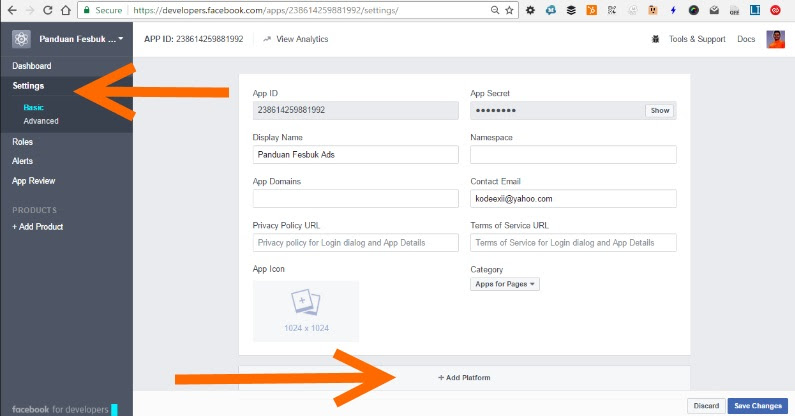795x416 pixels.
Task: Open the user profile avatar
Action: [x=775, y=39]
